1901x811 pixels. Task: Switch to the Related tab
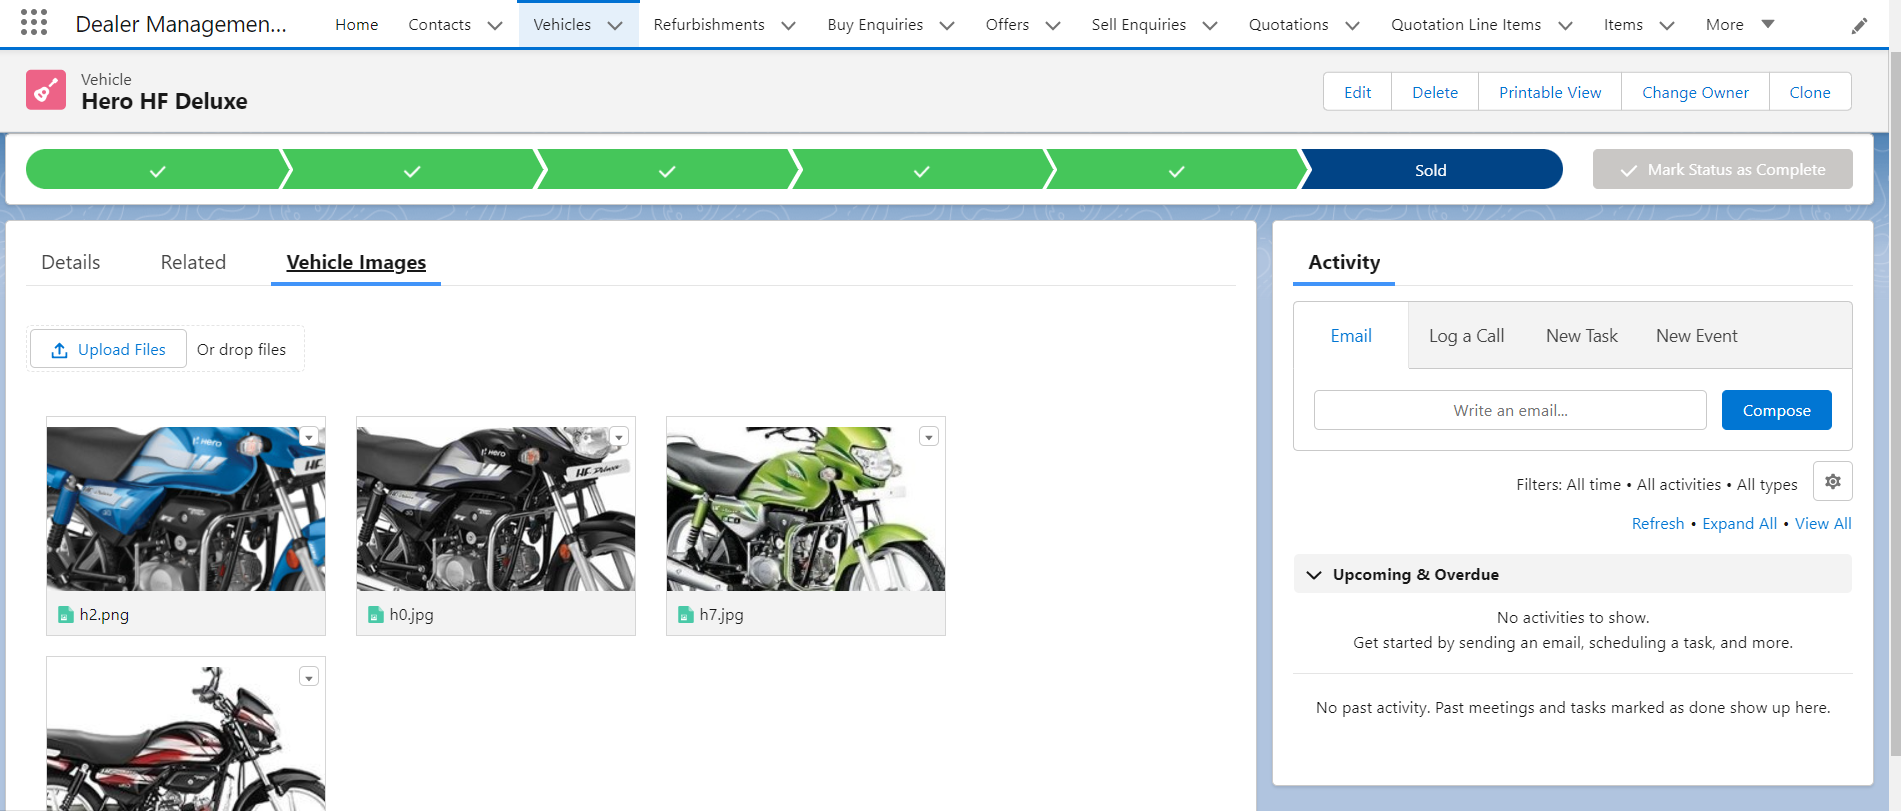[193, 262]
